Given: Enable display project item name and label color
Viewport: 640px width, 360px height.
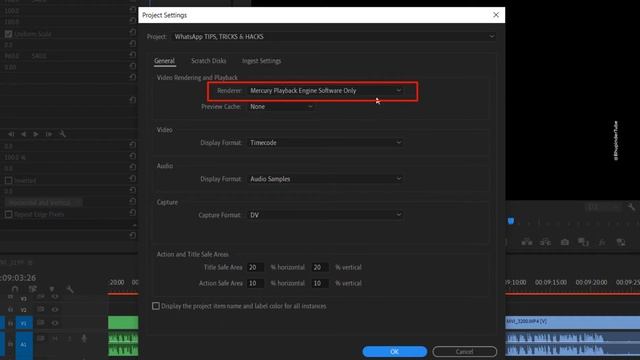Looking at the screenshot, I should pyautogui.click(x=156, y=306).
